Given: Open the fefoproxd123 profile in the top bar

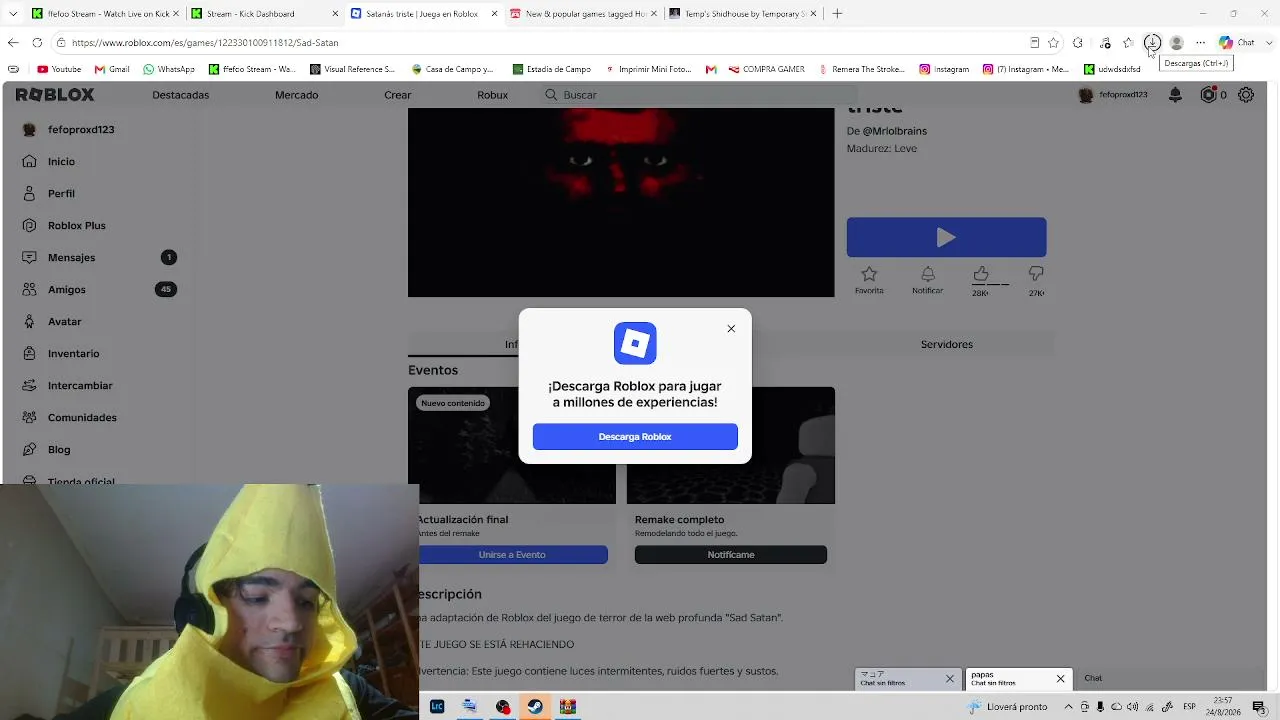Looking at the screenshot, I should pos(1113,95).
